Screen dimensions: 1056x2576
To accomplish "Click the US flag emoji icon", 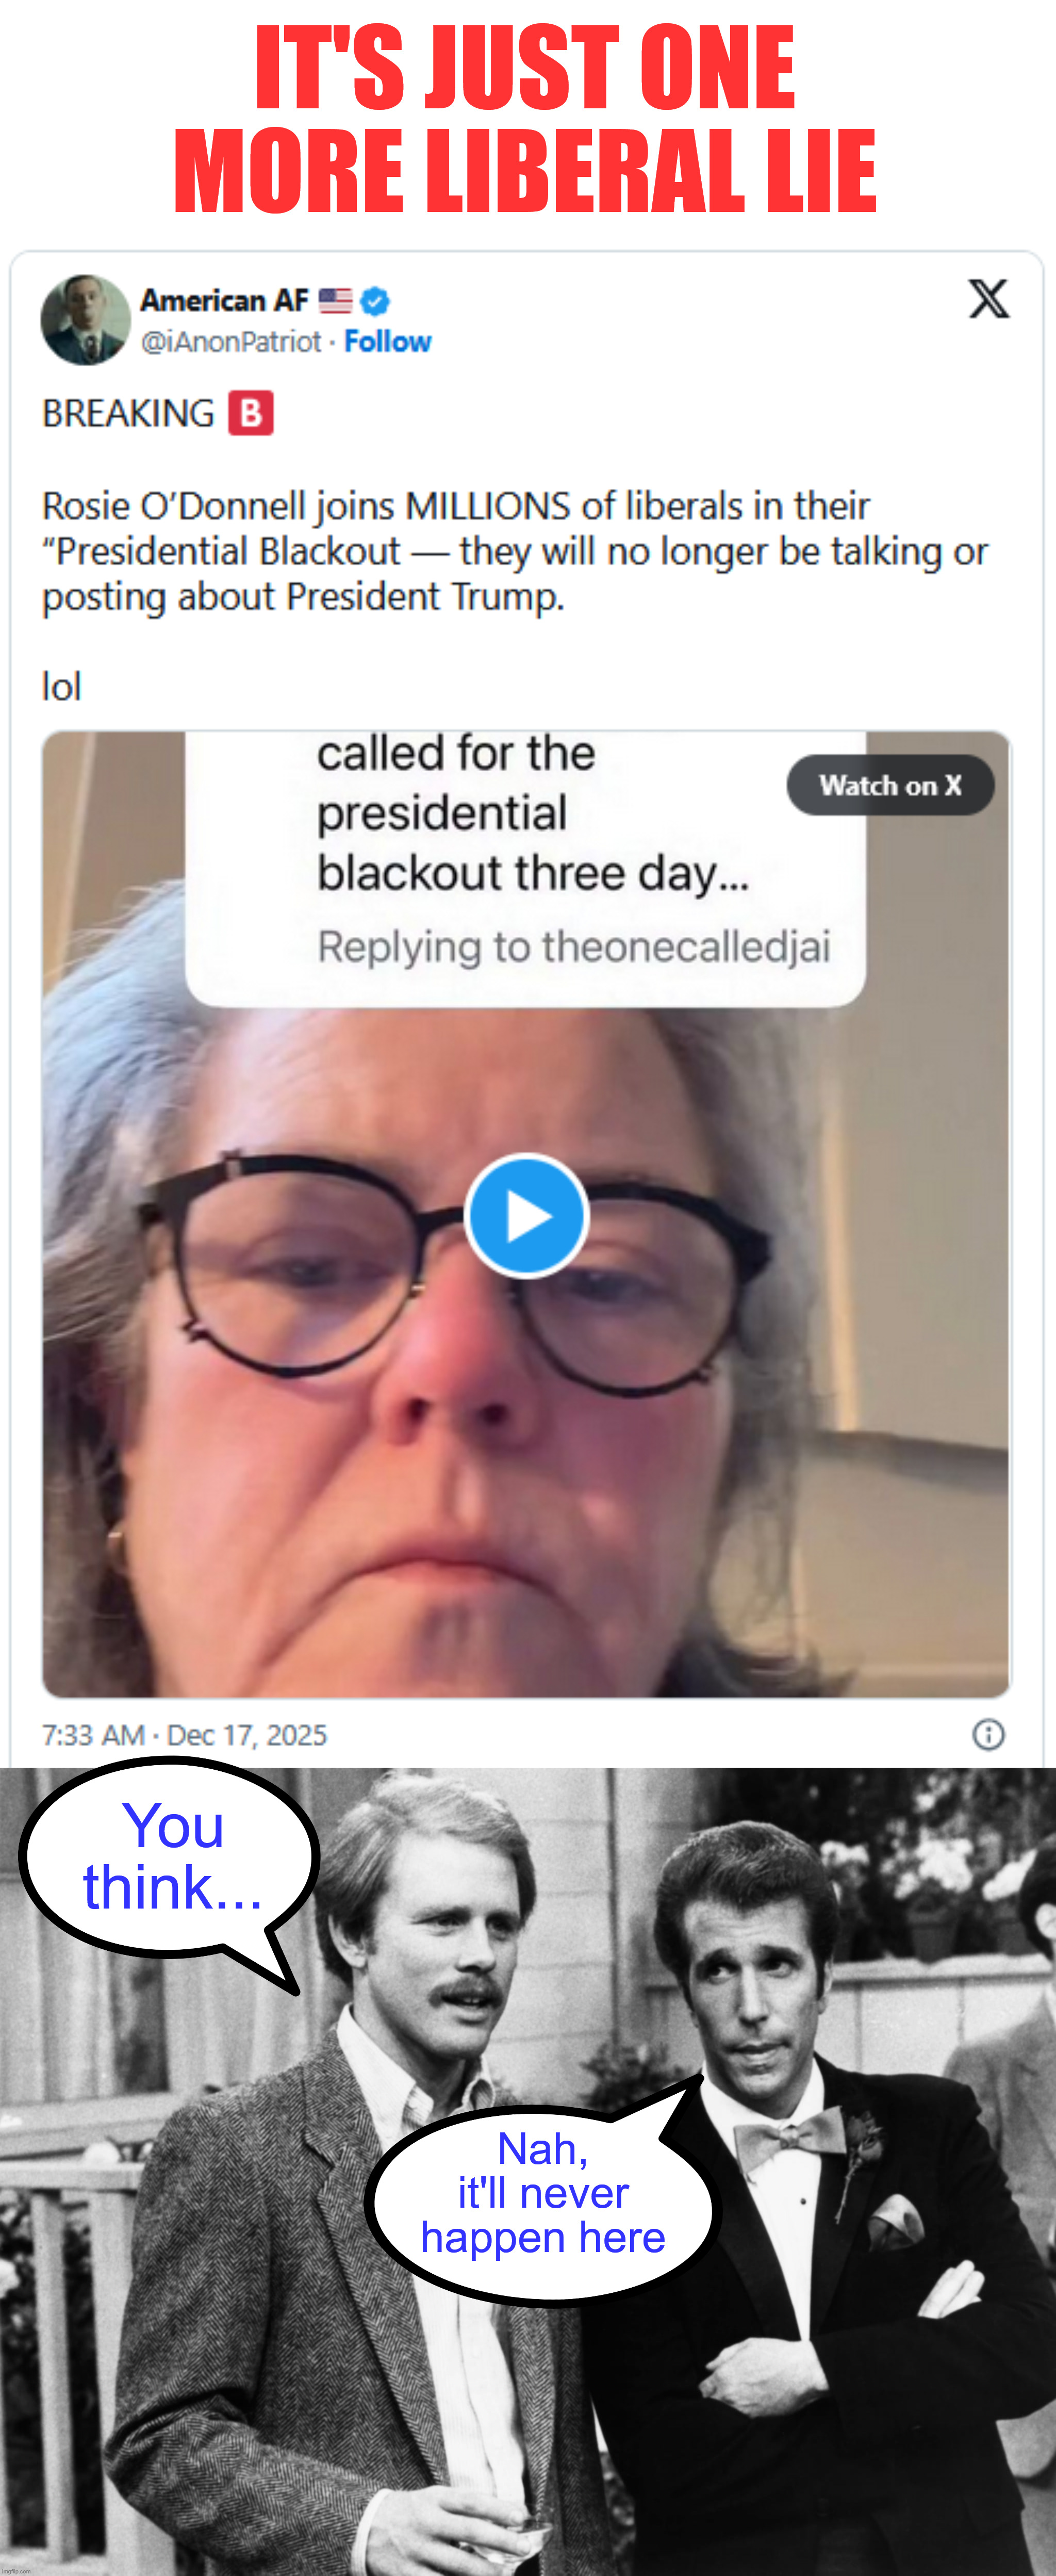I will pyautogui.click(x=336, y=300).
